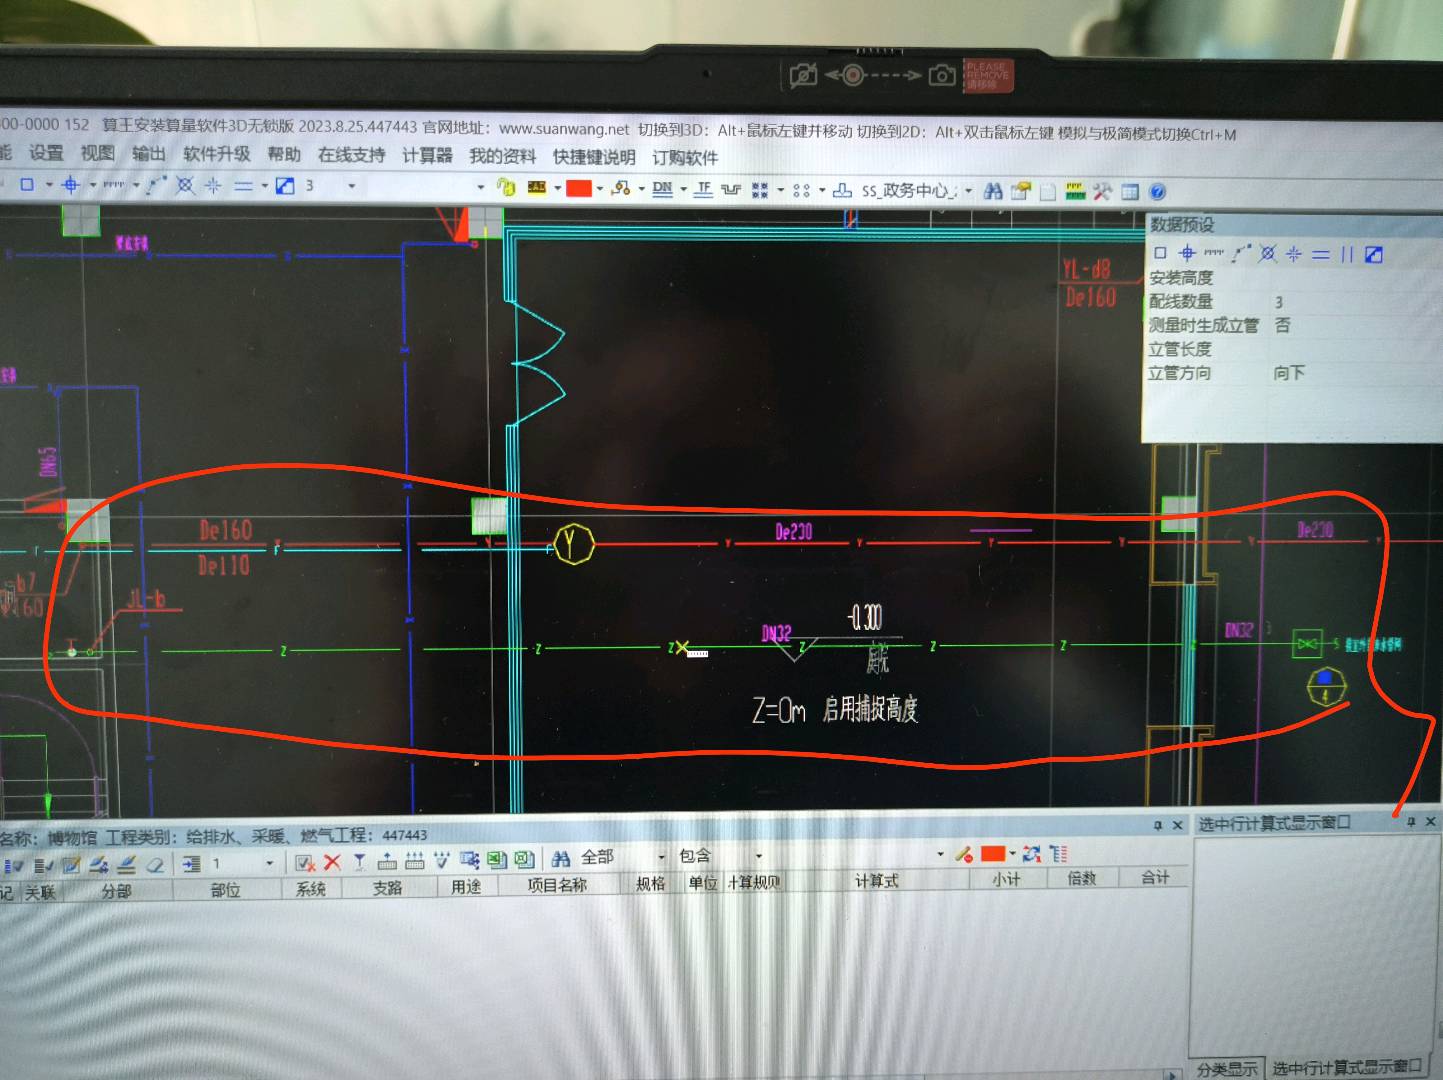Click green Excel export icon in bottom toolbar

click(x=497, y=859)
